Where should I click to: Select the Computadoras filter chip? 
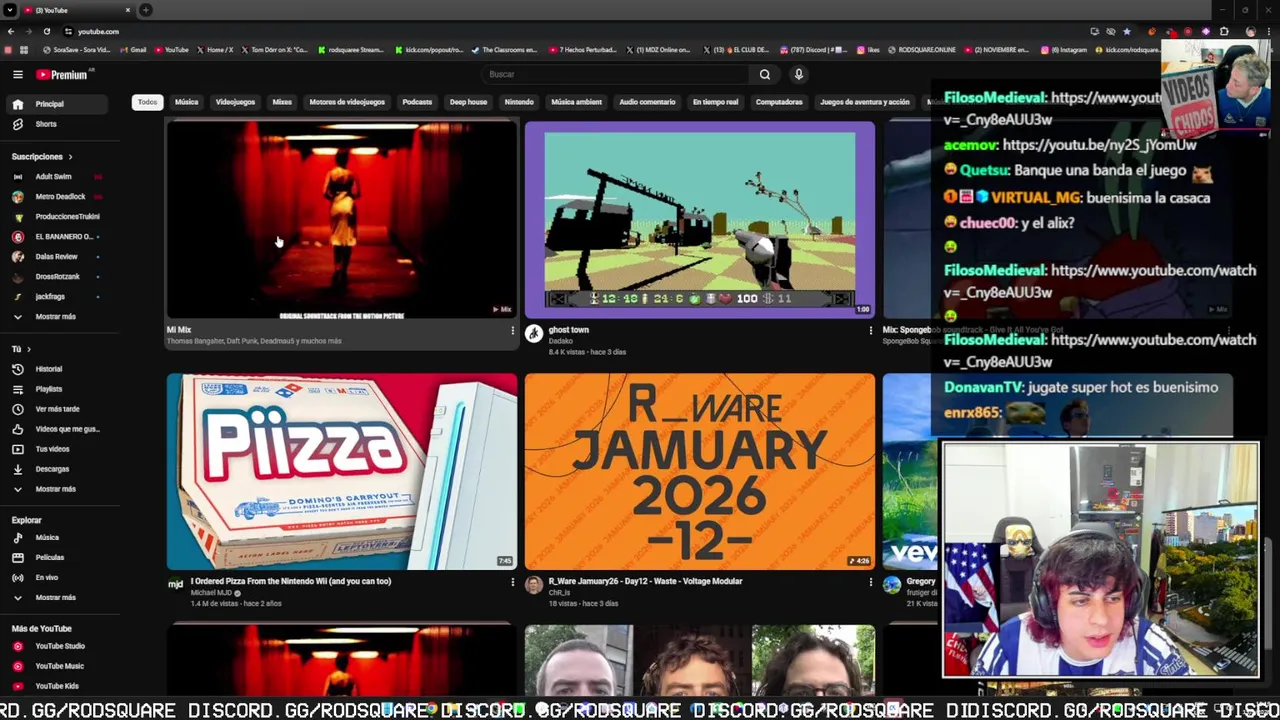(x=779, y=102)
